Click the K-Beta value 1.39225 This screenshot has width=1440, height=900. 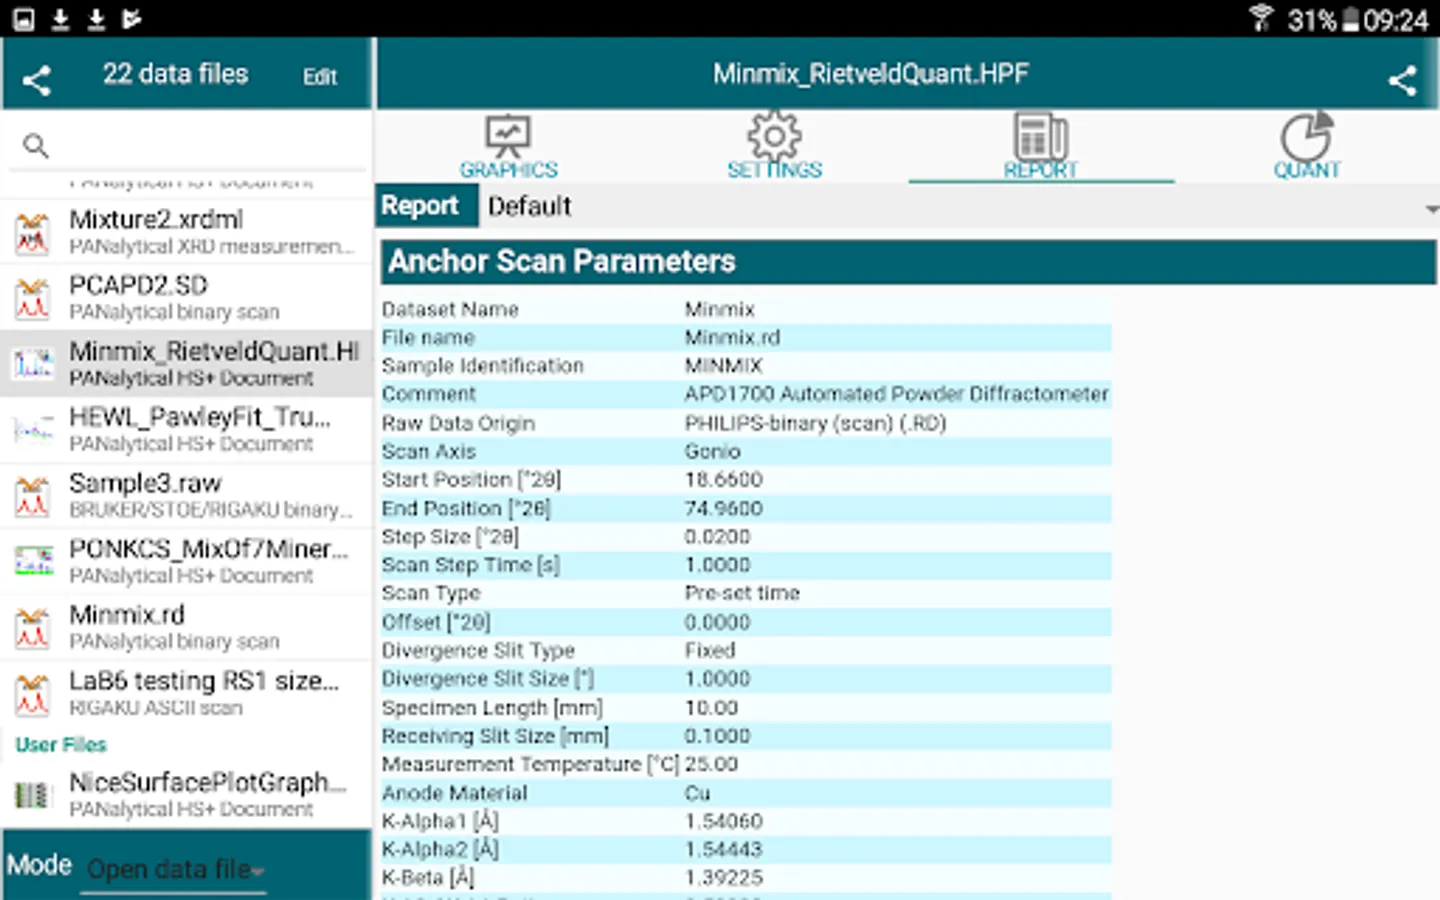pyautogui.click(x=723, y=878)
